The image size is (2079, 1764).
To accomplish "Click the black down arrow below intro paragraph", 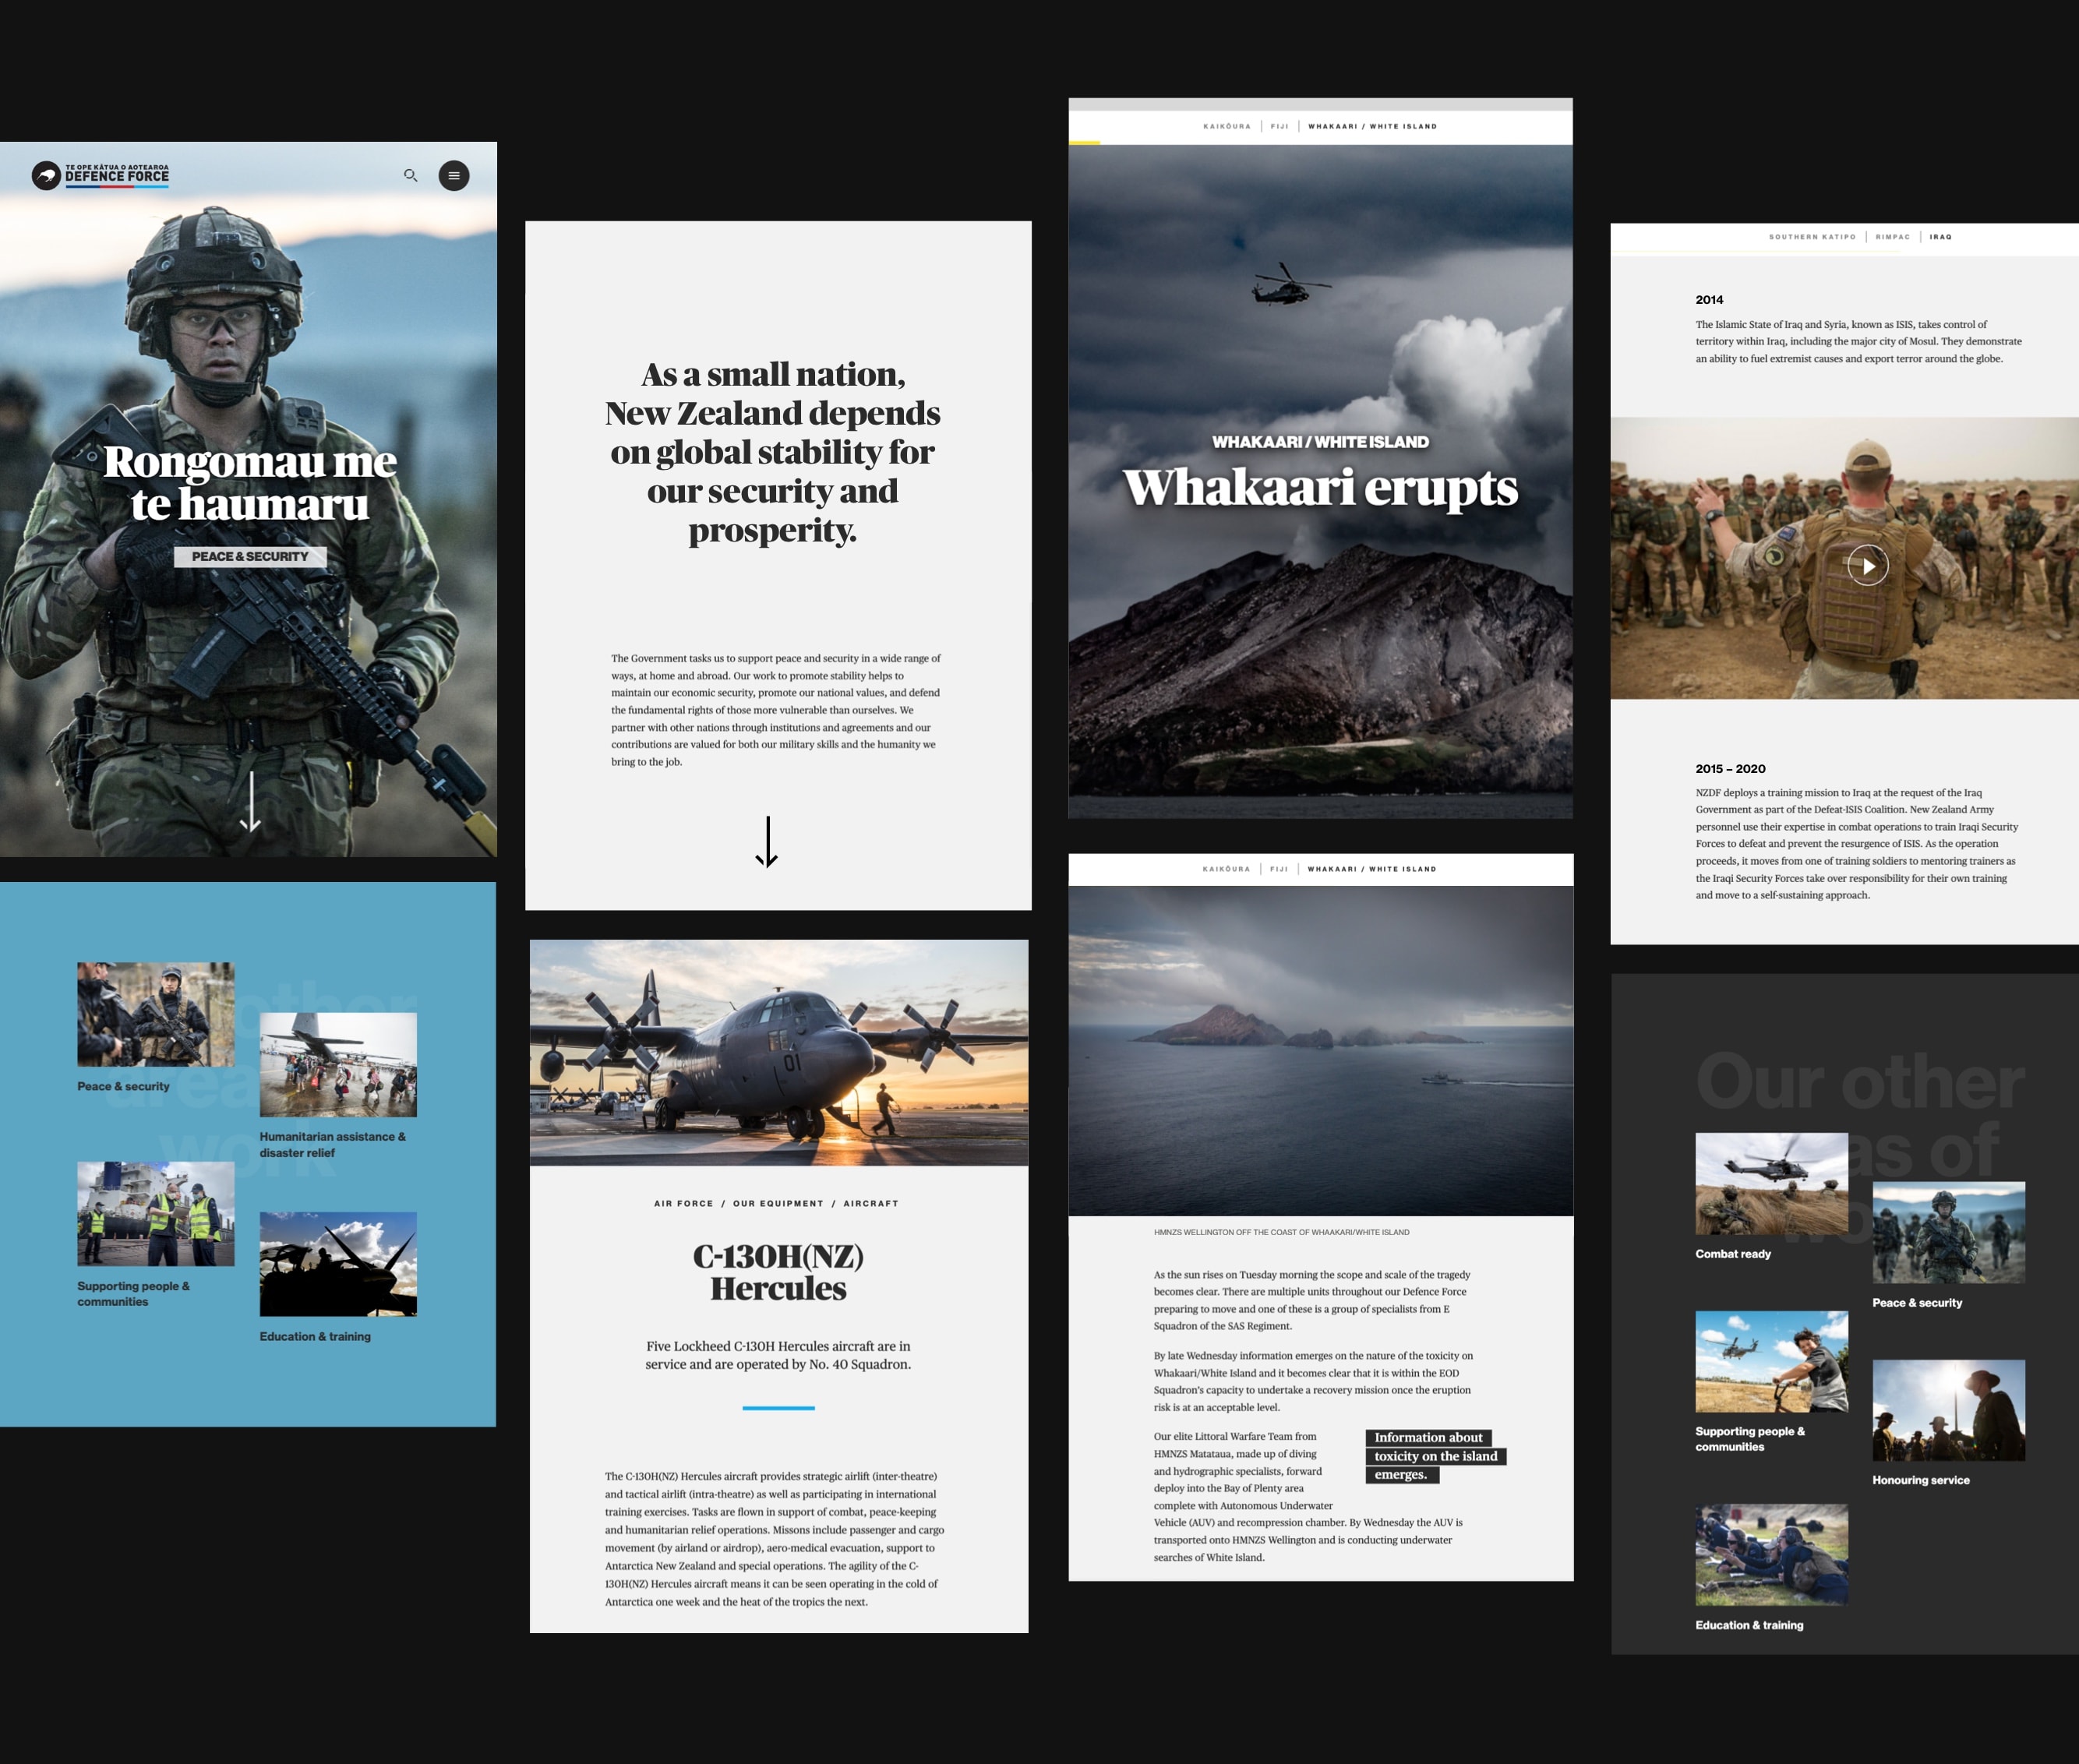I will pos(767,842).
